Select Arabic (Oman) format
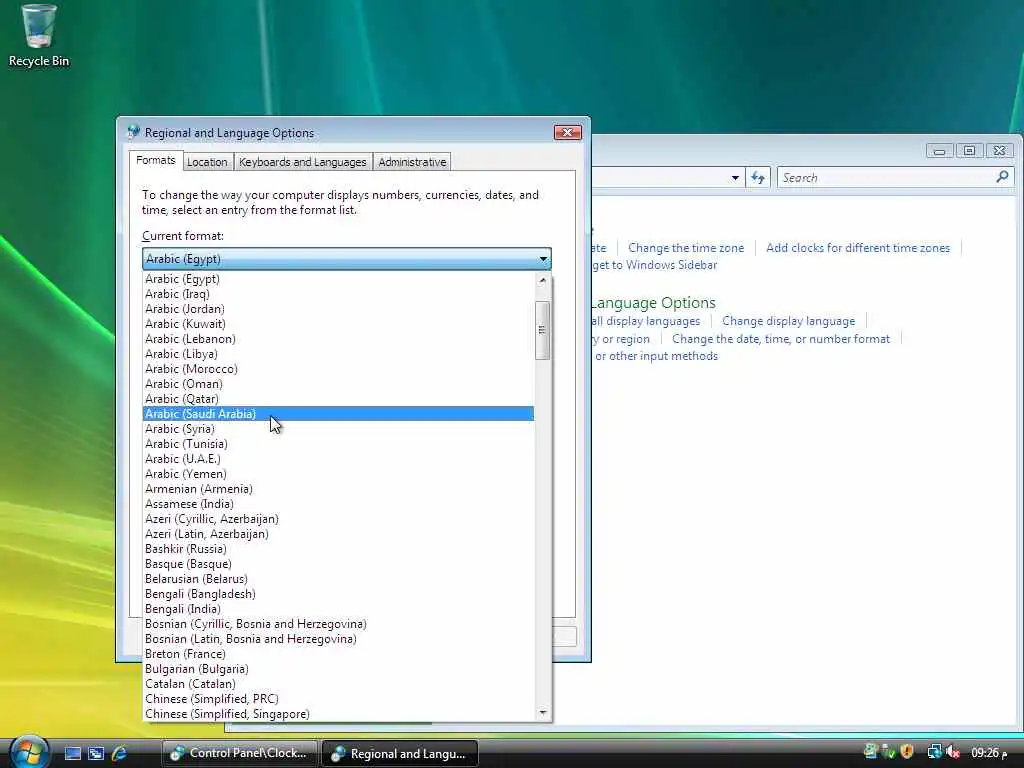Image resolution: width=1024 pixels, height=768 pixels. pos(338,384)
